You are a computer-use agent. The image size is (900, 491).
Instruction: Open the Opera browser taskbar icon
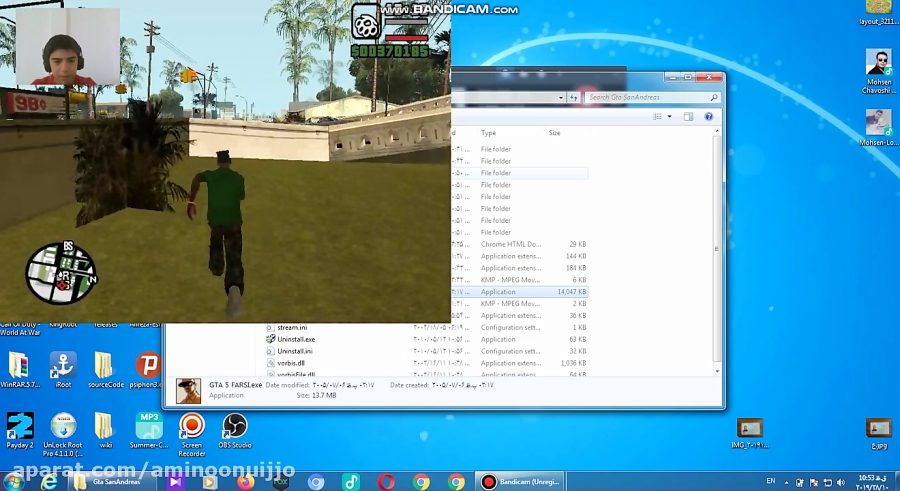tap(386, 481)
